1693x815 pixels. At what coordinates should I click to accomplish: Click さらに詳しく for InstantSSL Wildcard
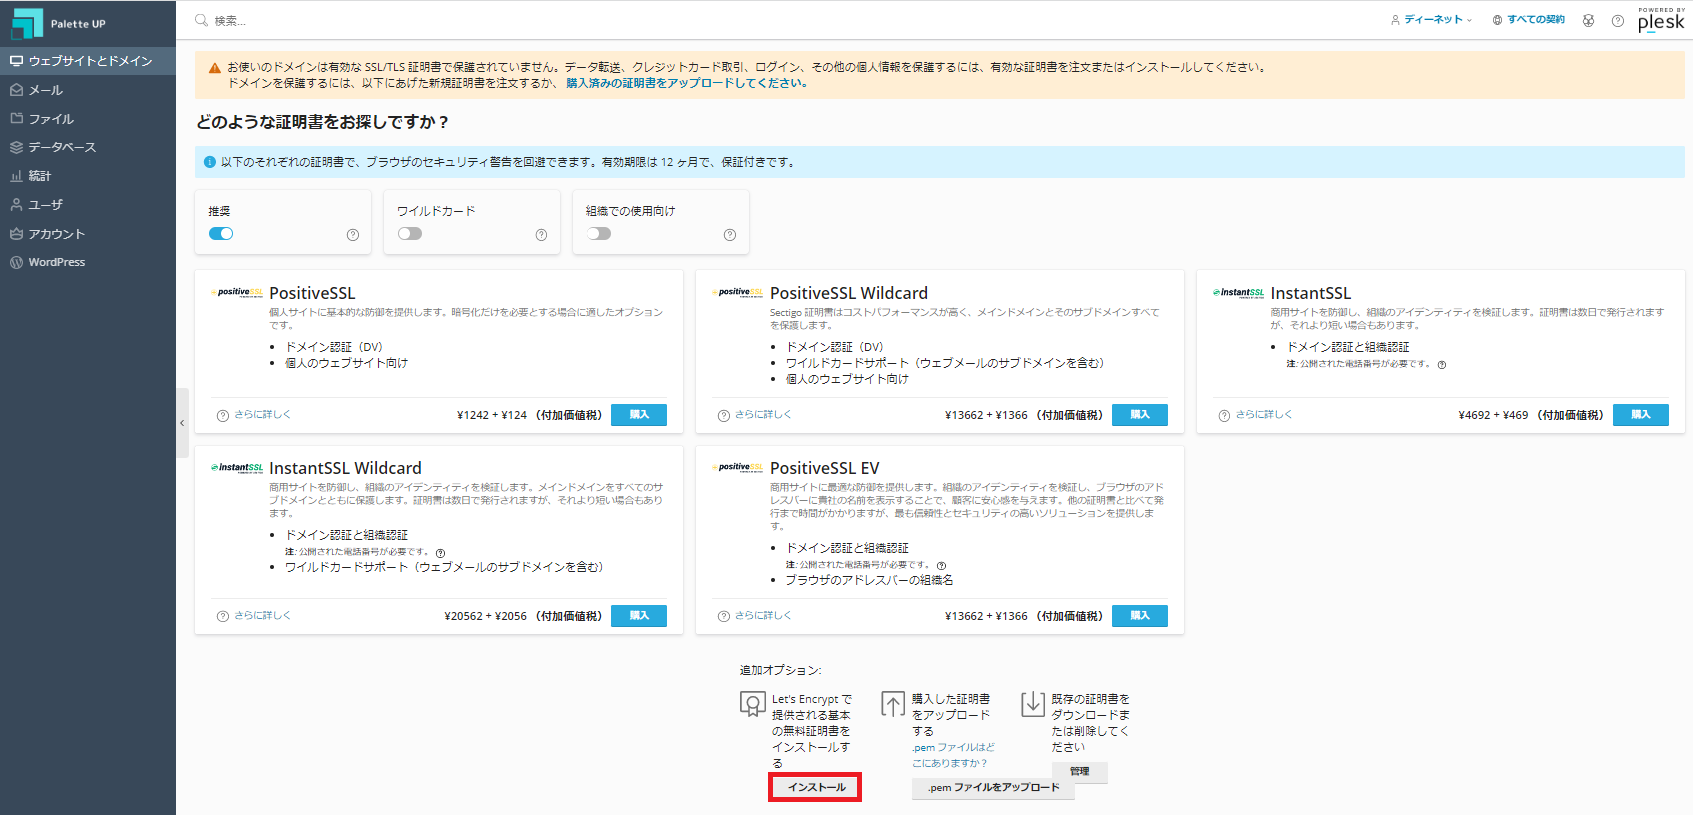click(x=262, y=615)
